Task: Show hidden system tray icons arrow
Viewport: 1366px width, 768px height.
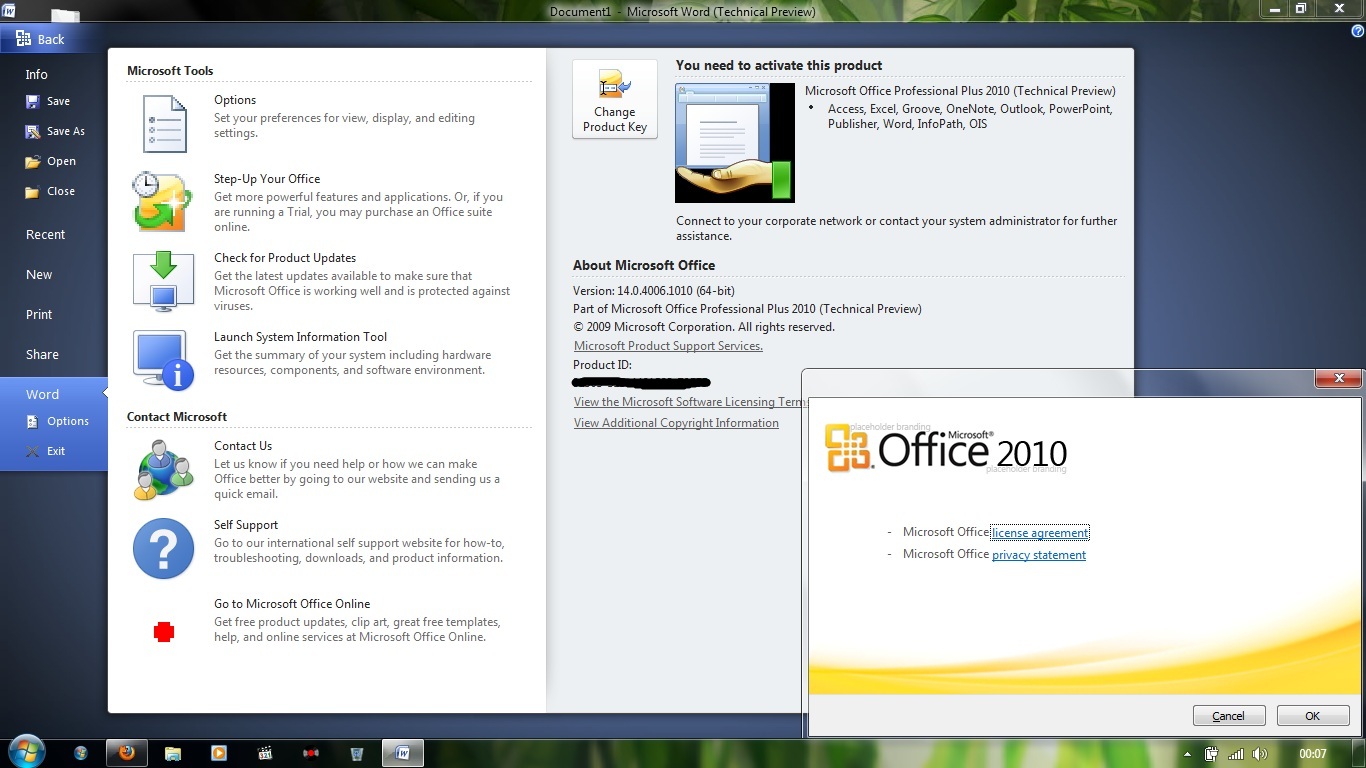Action: pyautogui.click(x=1187, y=754)
